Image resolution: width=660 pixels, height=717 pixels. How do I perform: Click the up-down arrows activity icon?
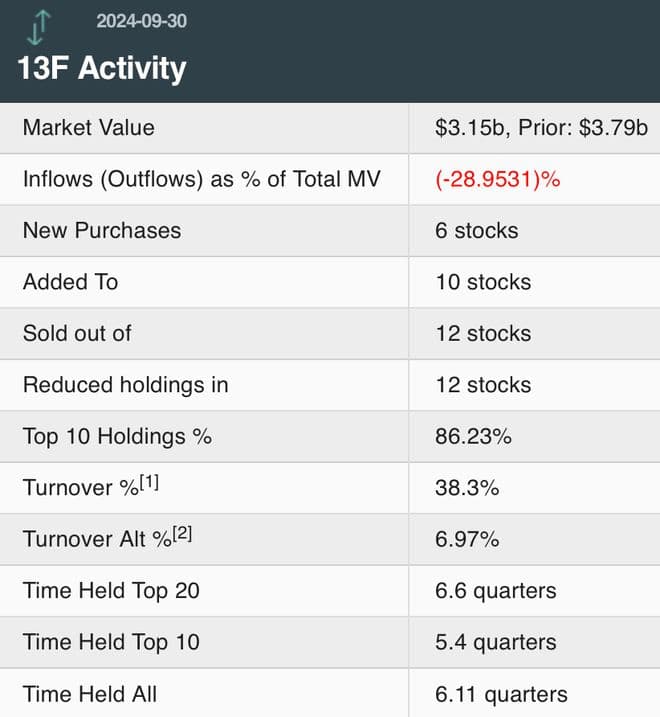click(37, 27)
